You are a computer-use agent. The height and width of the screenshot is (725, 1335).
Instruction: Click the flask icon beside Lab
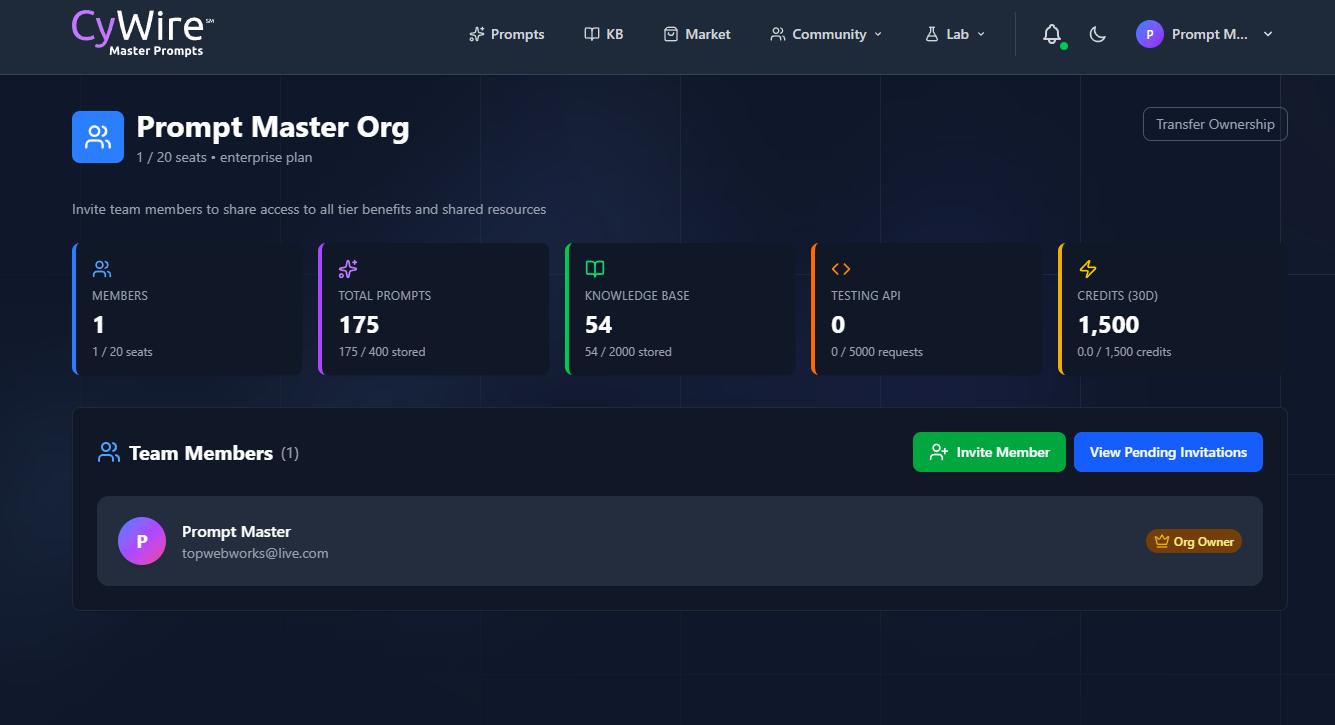point(932,34)
